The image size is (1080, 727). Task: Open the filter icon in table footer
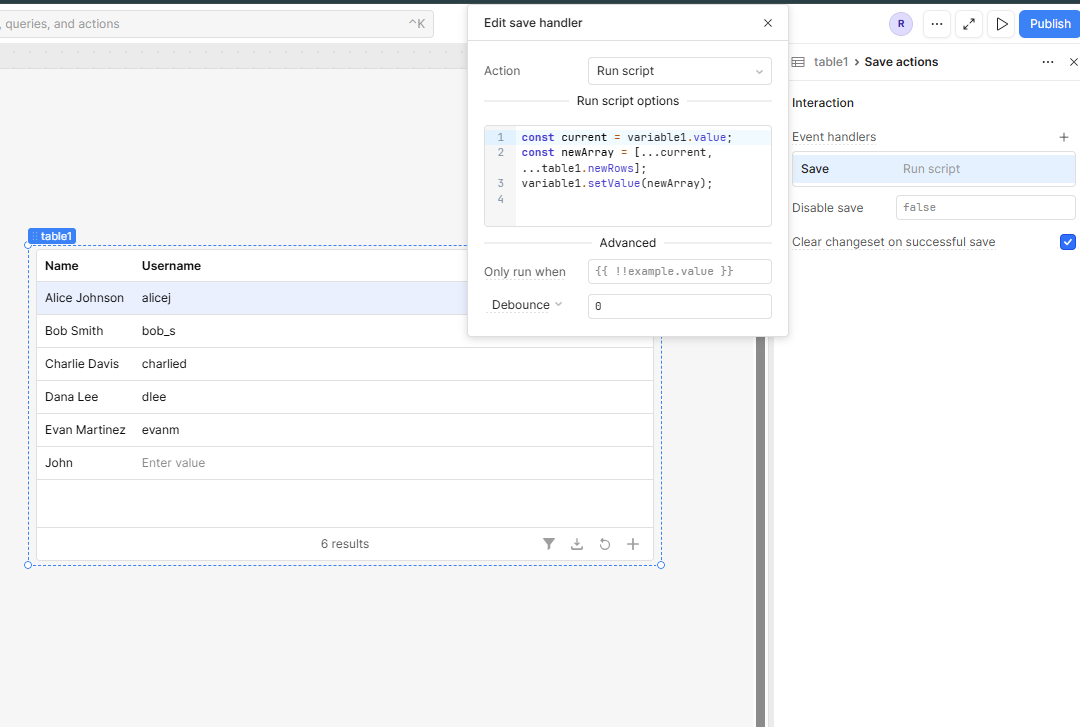click(x=548, y=544)
